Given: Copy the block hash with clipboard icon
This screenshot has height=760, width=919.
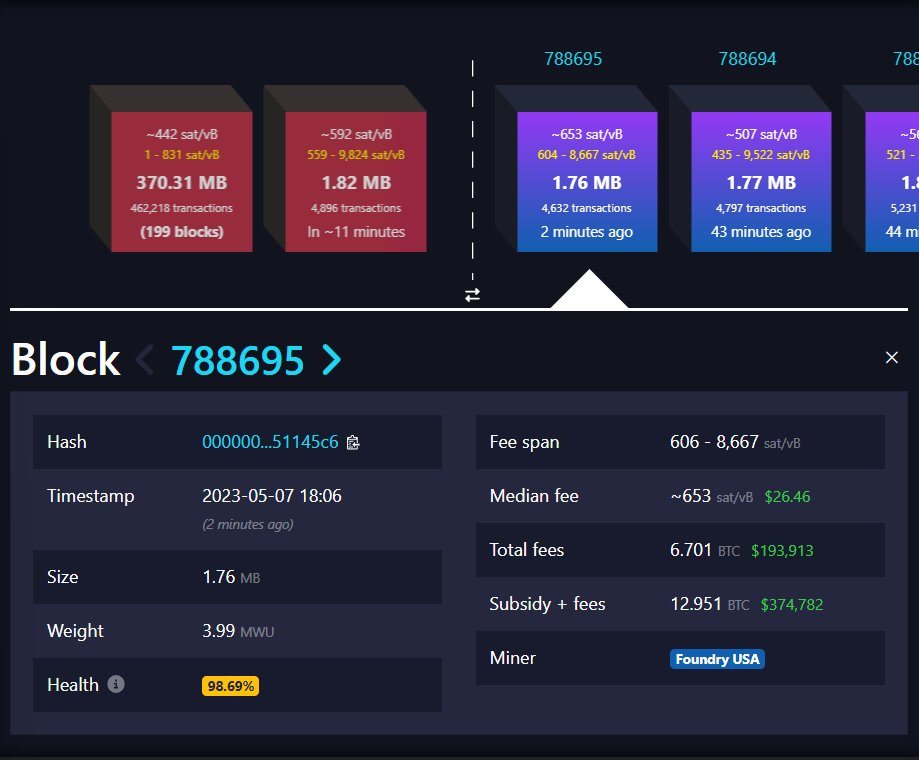Looking at the screenshot, I should coord(353,442).
